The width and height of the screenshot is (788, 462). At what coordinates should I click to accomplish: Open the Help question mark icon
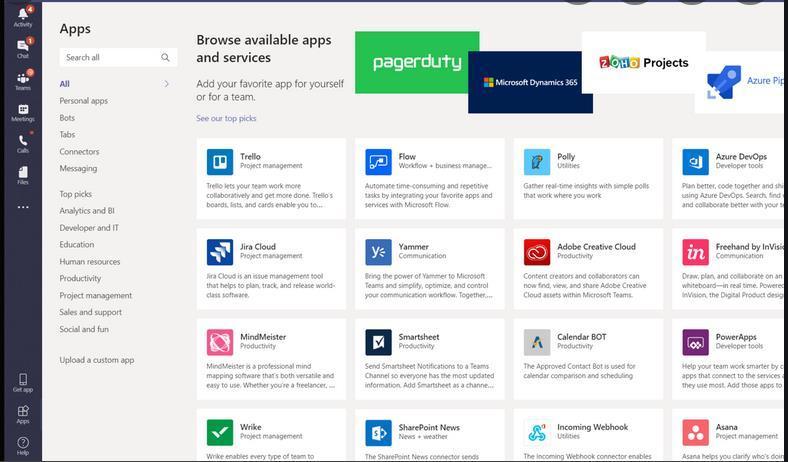23,442
